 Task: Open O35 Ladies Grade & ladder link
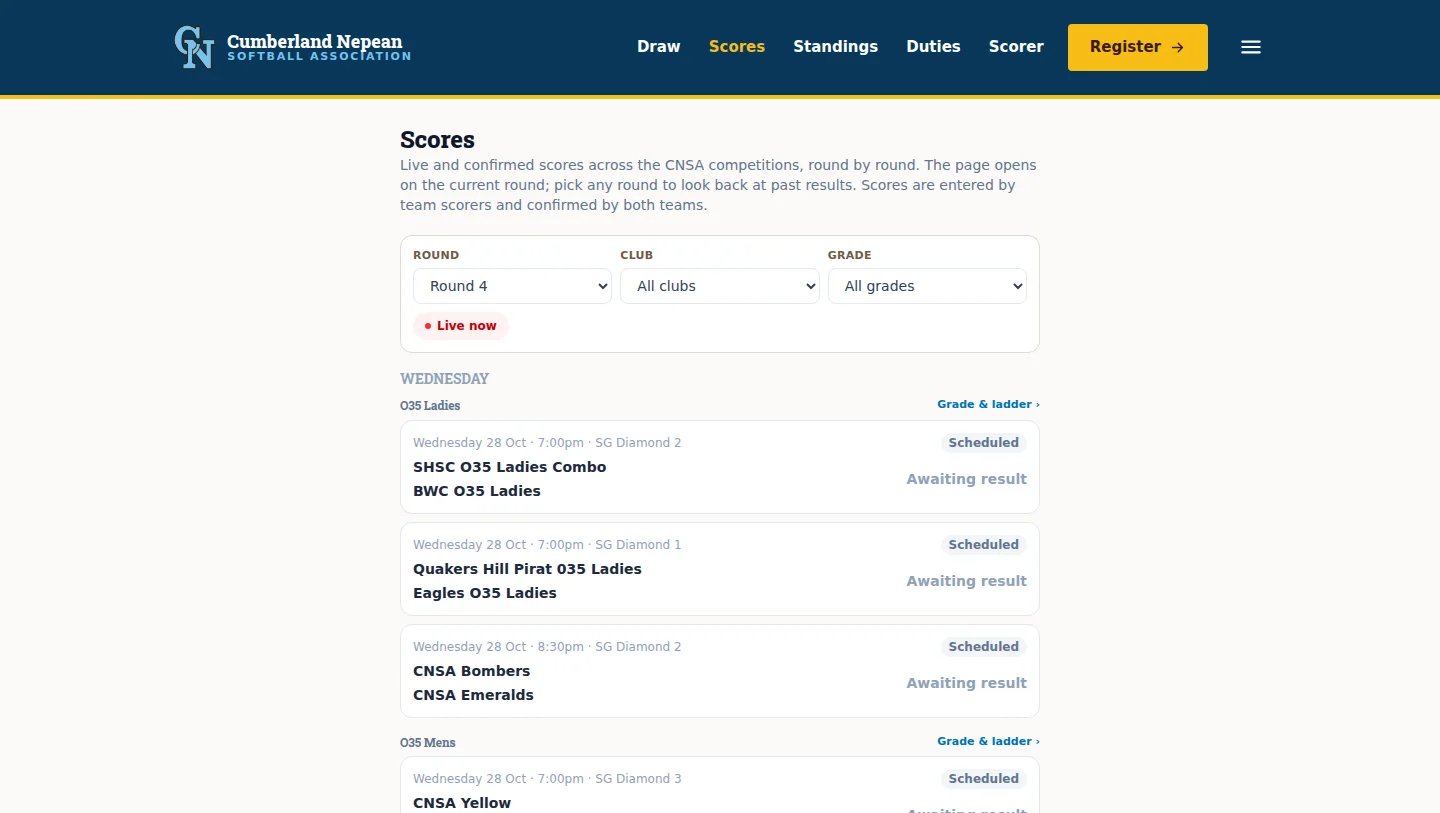click(988, 405)
